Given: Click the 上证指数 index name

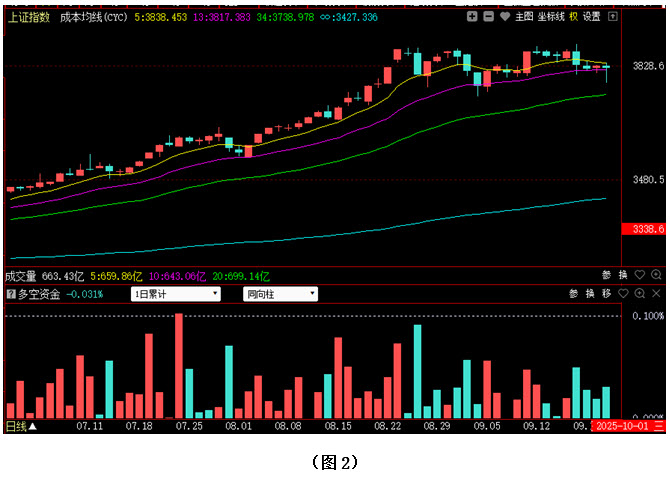Looking at the screenshot, I should click(29, 18).
